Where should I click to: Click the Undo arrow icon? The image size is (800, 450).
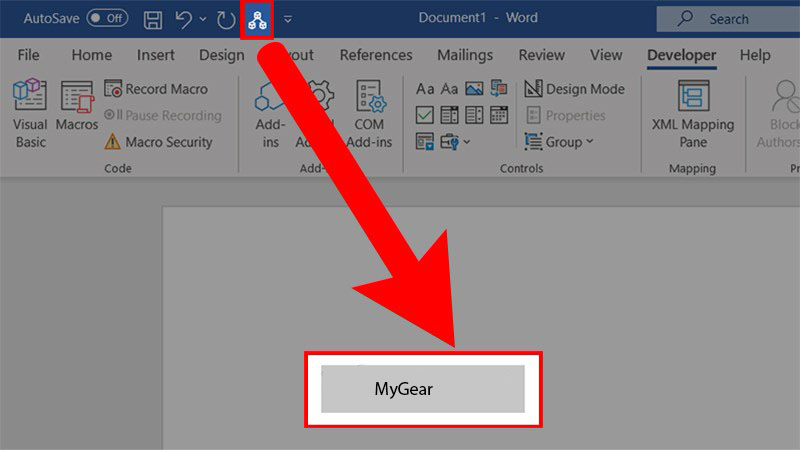coord(182,19)
